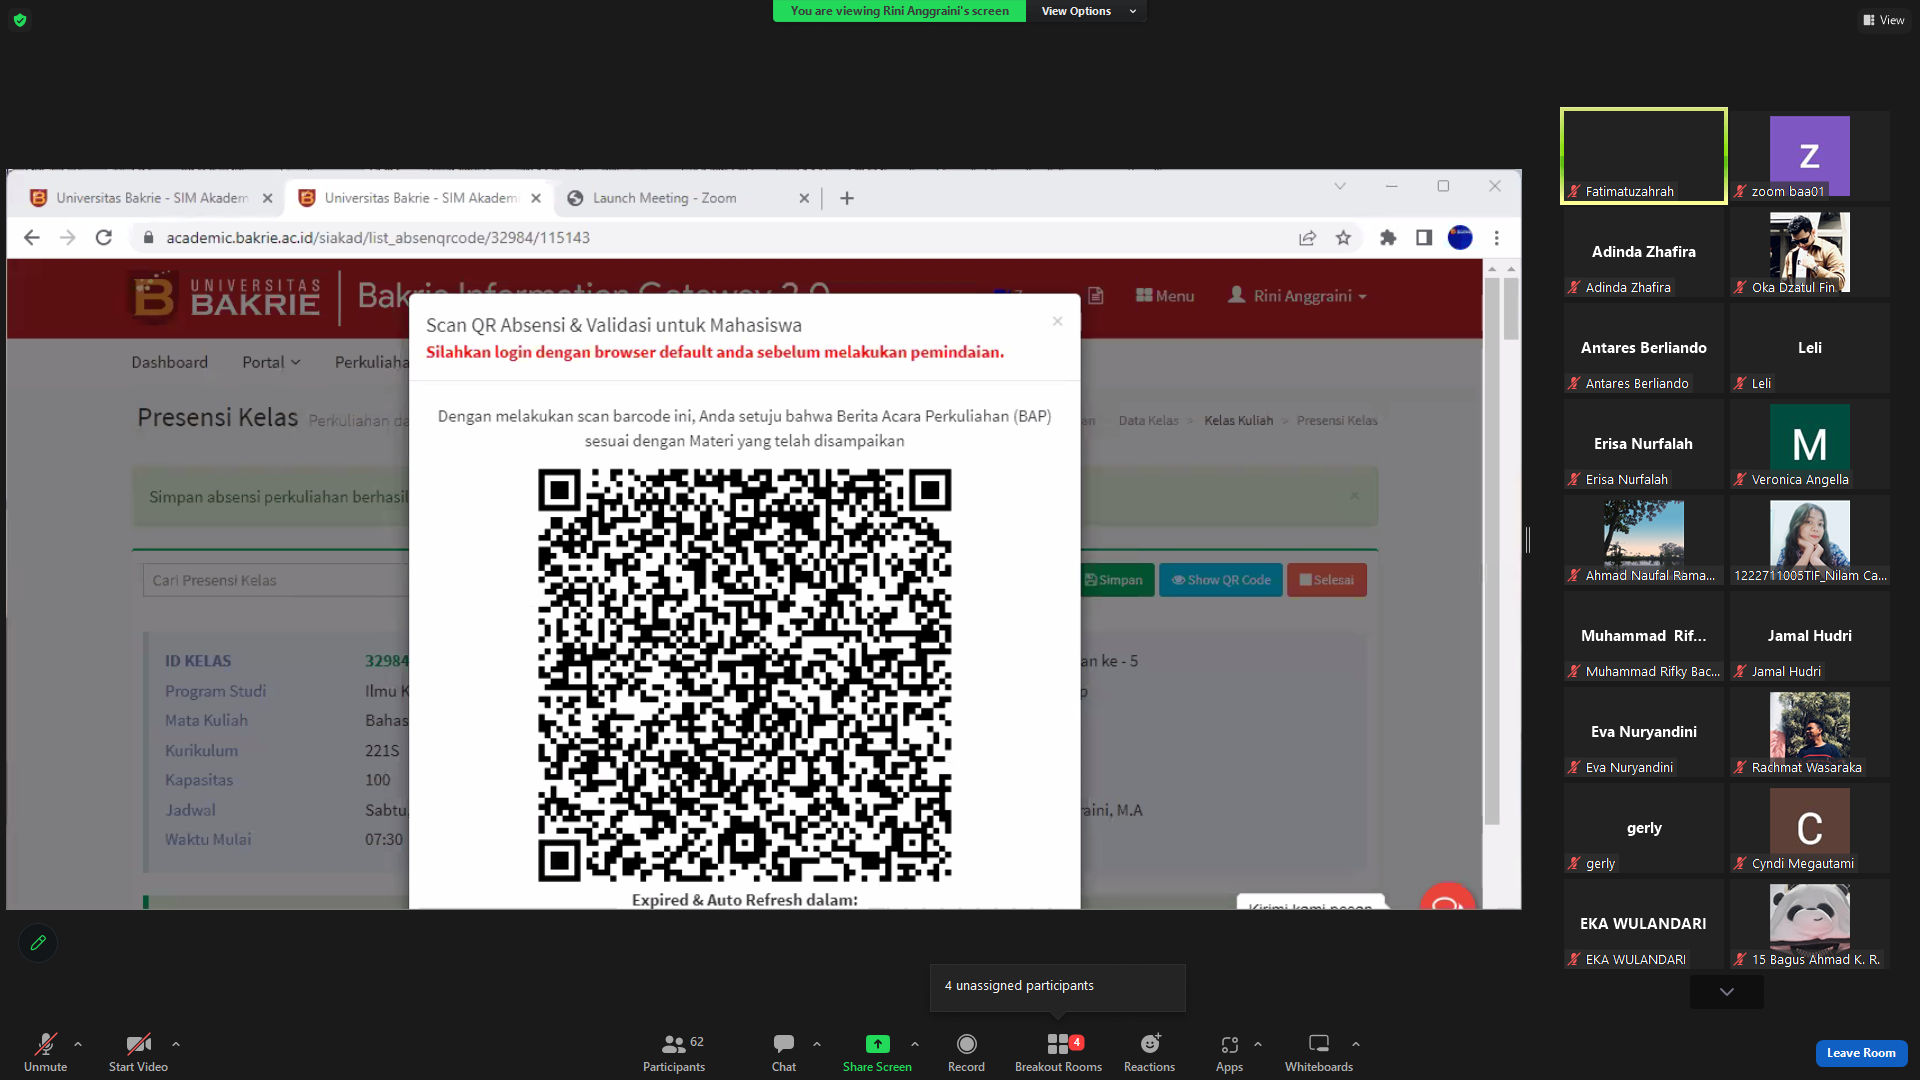Start recording with the Record button
1920x1080 pixels.
966,1052
